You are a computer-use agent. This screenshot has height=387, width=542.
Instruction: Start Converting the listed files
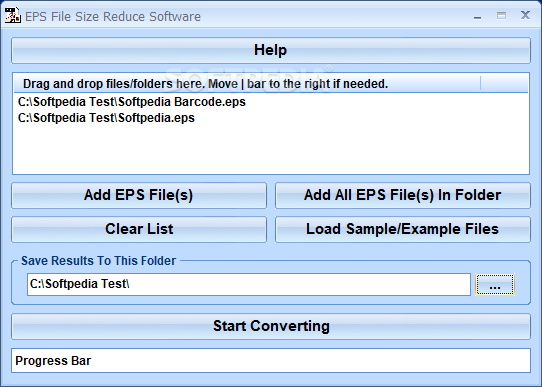[x=271, y=326]
